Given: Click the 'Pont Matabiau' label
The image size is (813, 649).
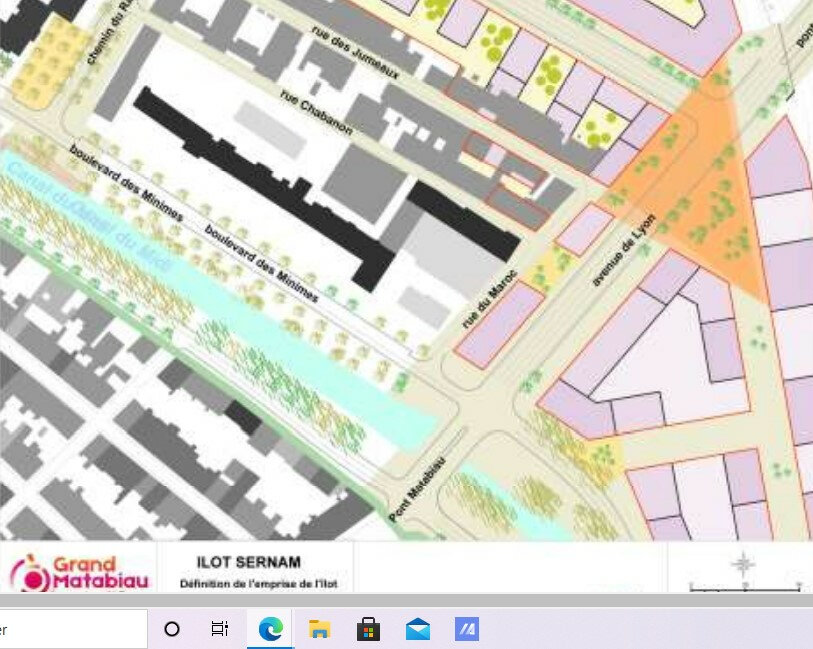Looking at the screenshot, I should click(417, 489).
